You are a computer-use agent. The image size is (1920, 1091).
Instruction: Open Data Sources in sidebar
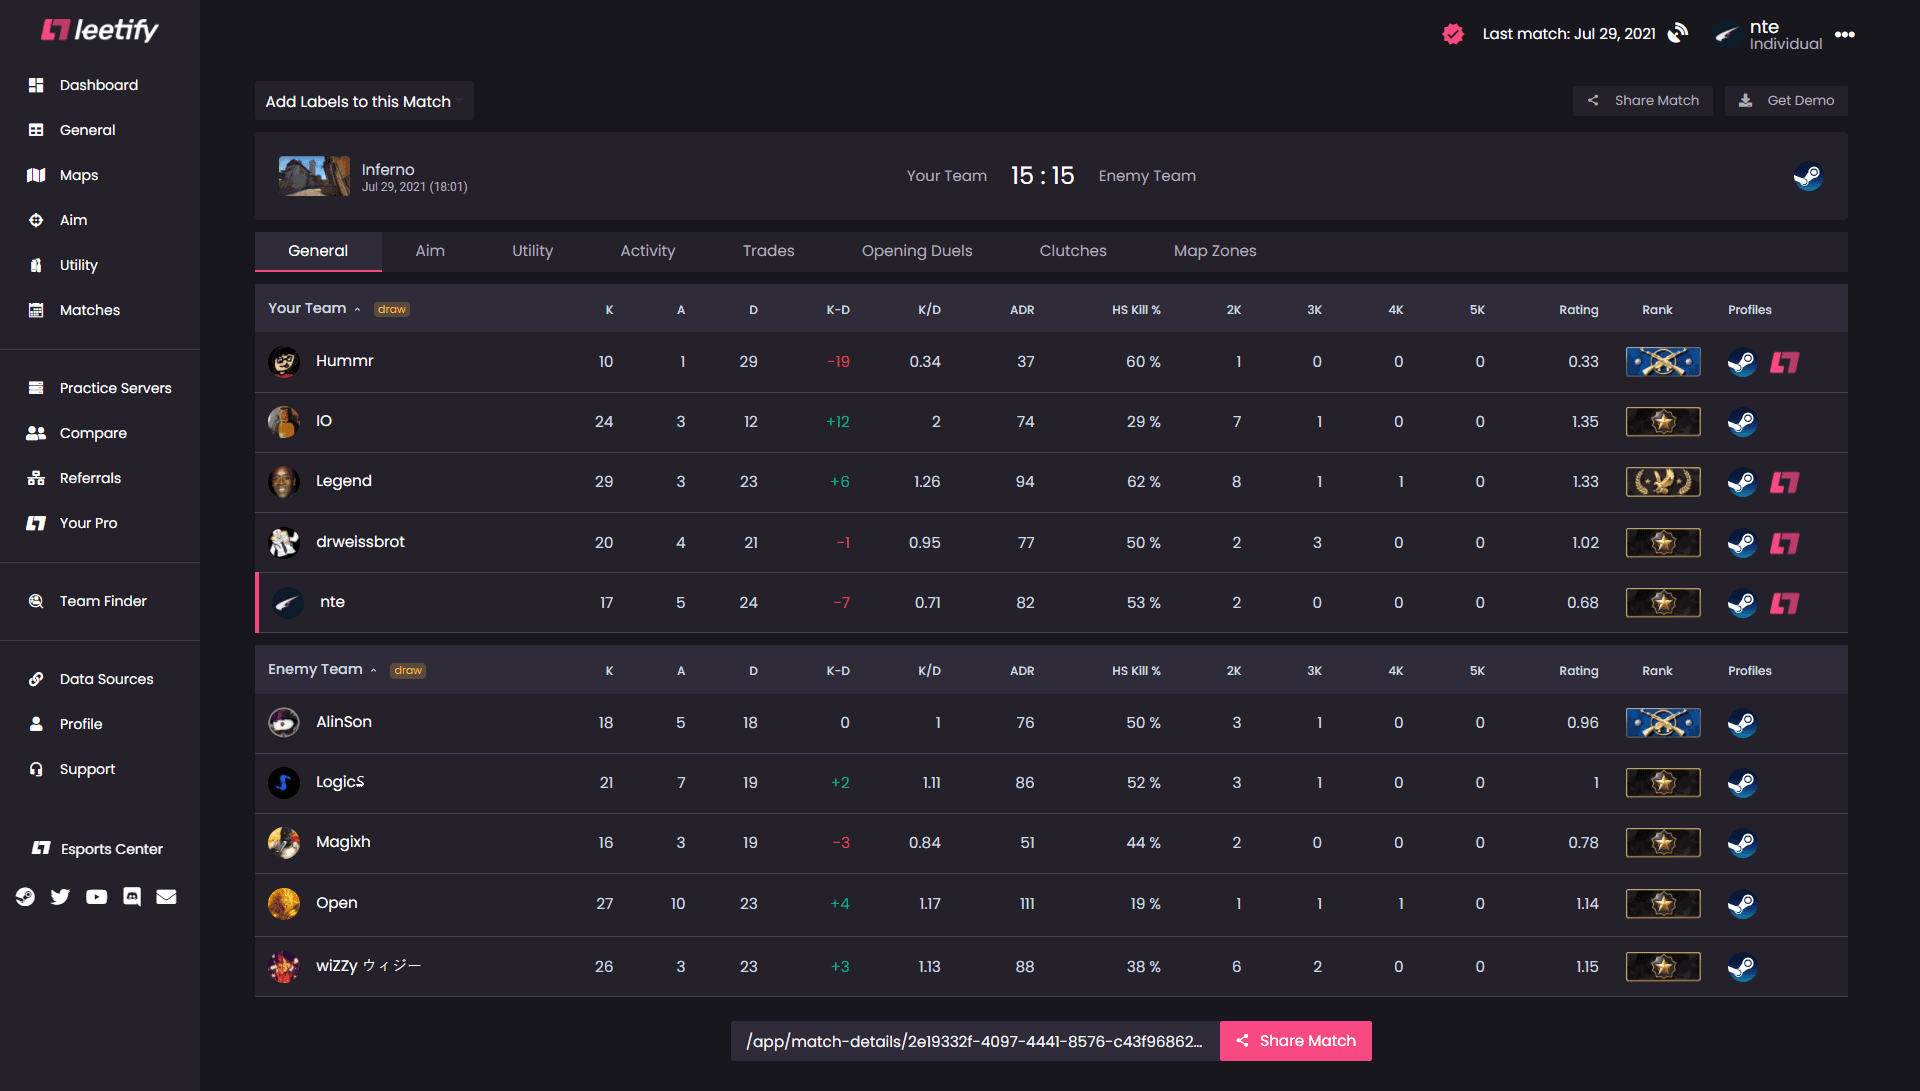[x=106, y=679]
